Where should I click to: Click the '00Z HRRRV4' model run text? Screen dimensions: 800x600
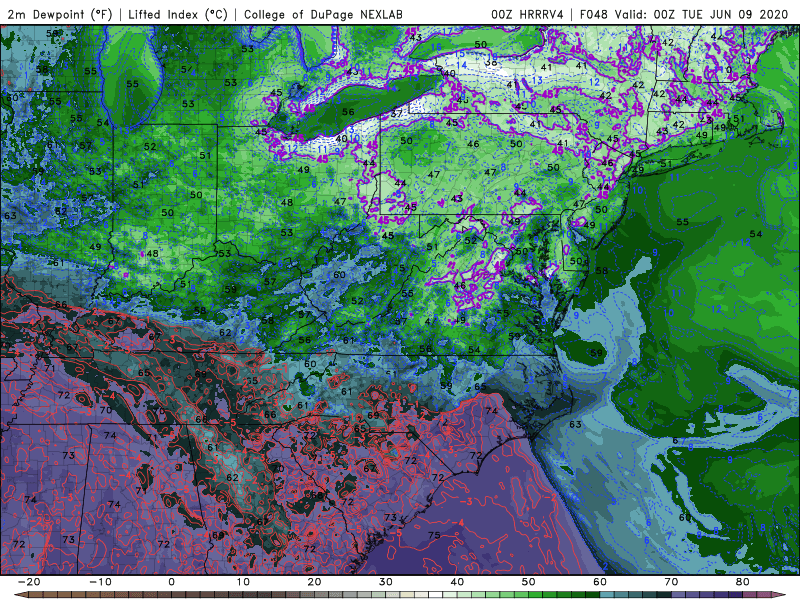click(x=527, y=14)
